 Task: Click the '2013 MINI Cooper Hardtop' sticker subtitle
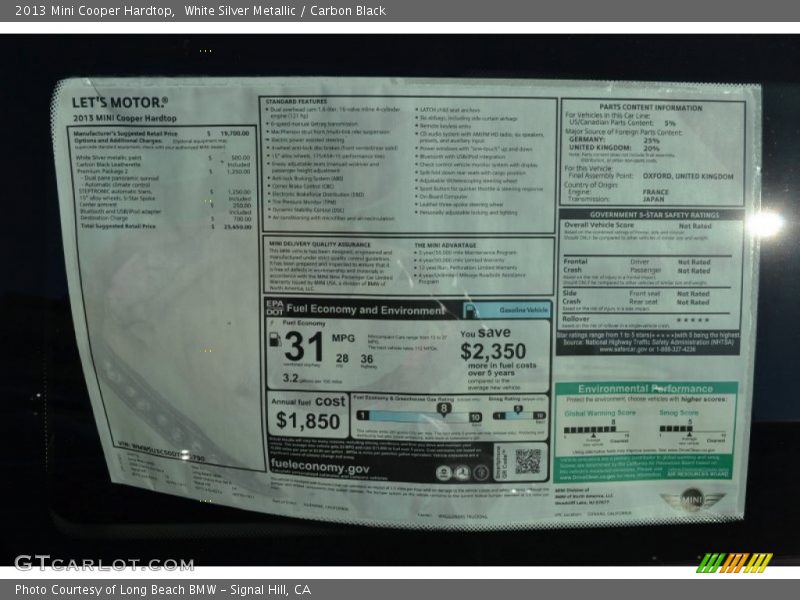(x=125, y=118)
